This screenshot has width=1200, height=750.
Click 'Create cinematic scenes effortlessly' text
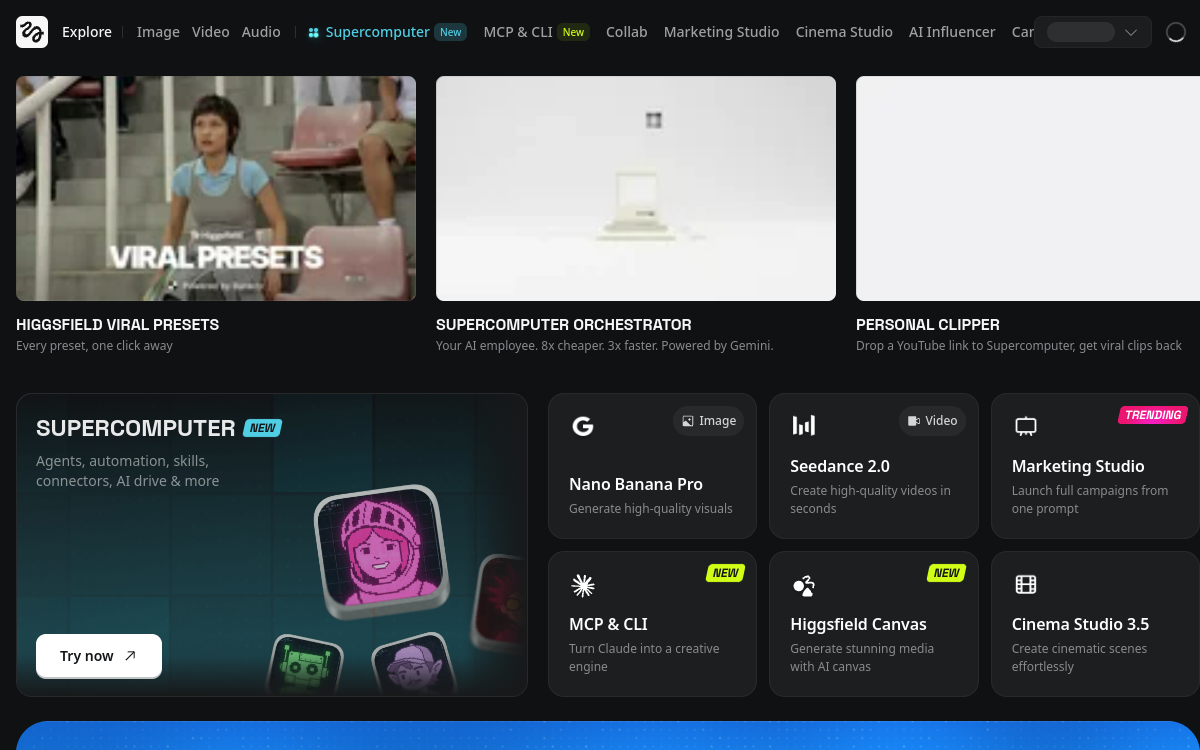pyautogui.click(x=1079, y=658)
